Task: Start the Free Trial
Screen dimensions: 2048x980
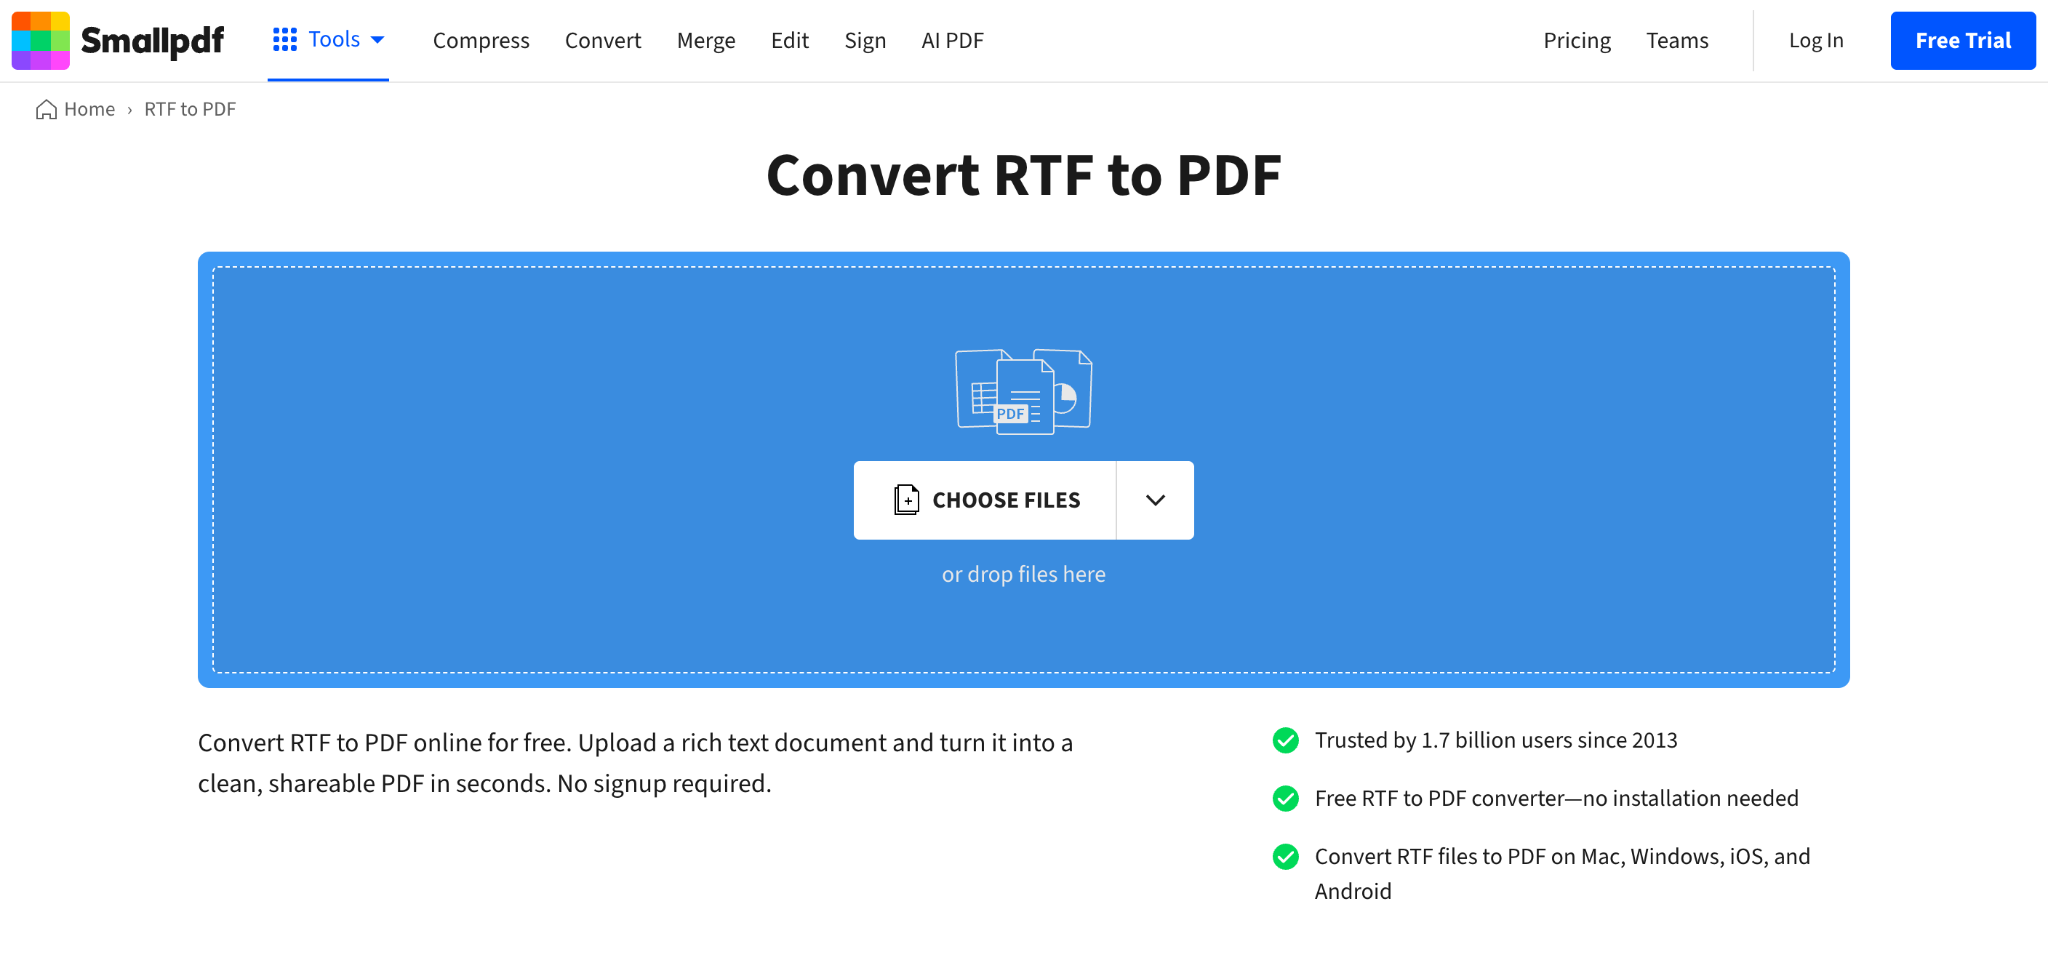Action: 1963,40
